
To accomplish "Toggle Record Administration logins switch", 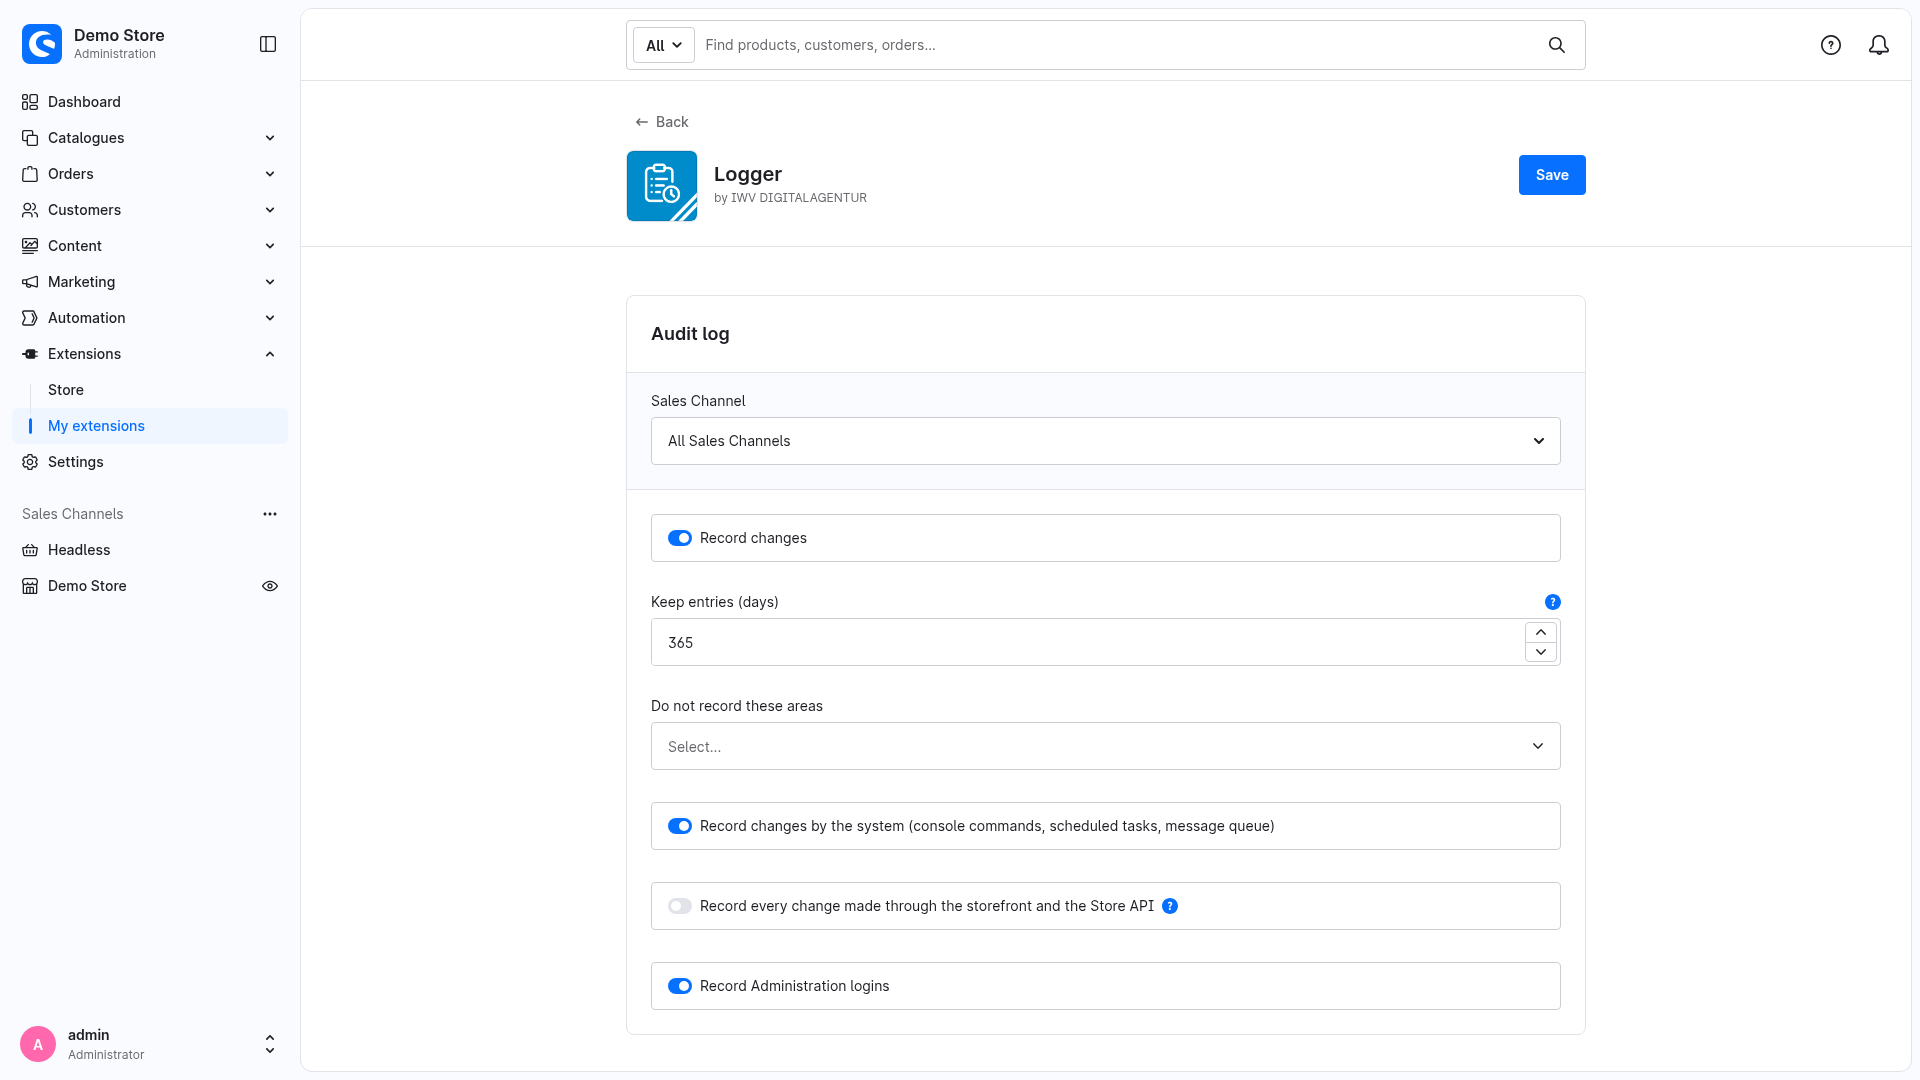I will tap(680, 986).
